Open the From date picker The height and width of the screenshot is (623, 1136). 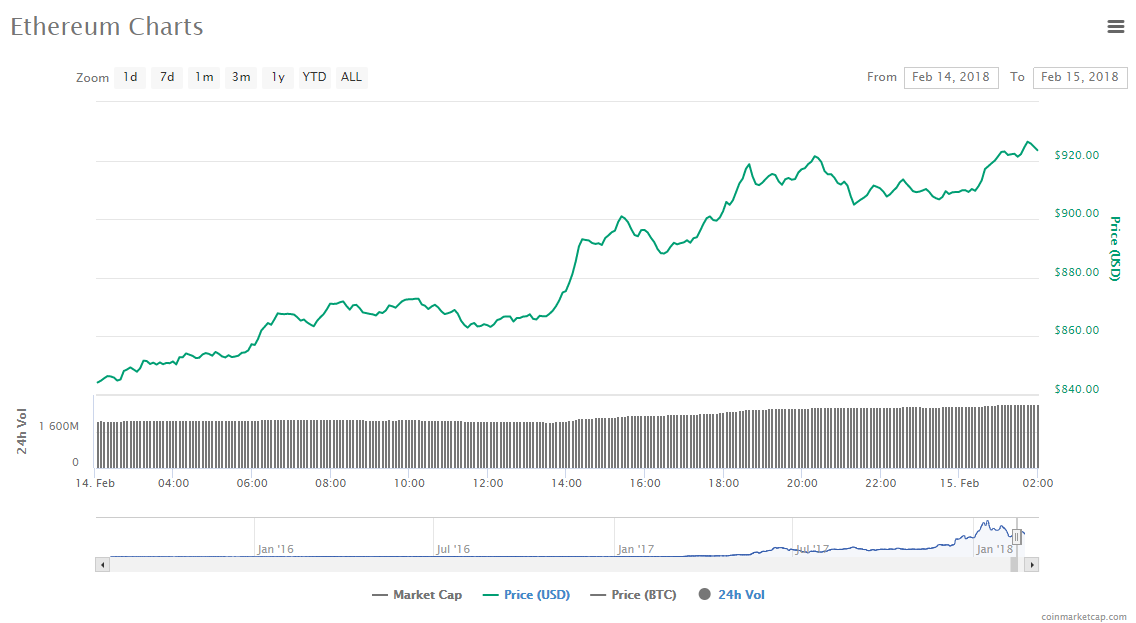click(x=951, y=77)
